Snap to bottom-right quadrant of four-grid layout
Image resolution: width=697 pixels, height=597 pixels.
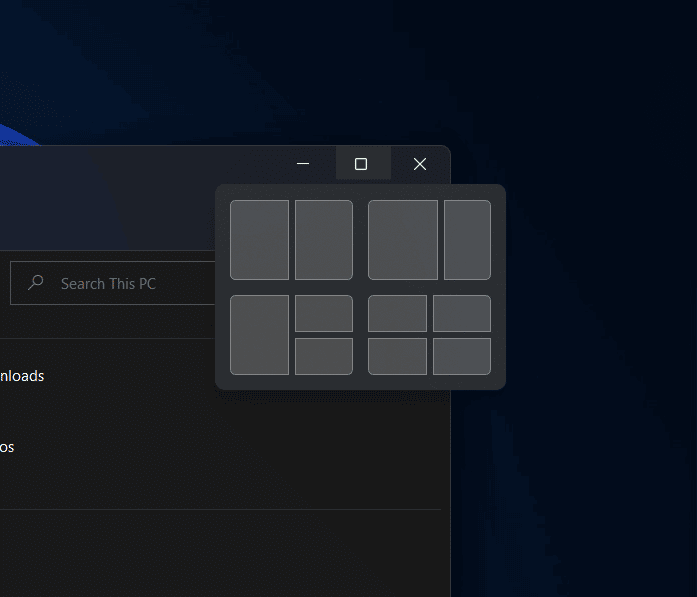(x=462, y=356)
